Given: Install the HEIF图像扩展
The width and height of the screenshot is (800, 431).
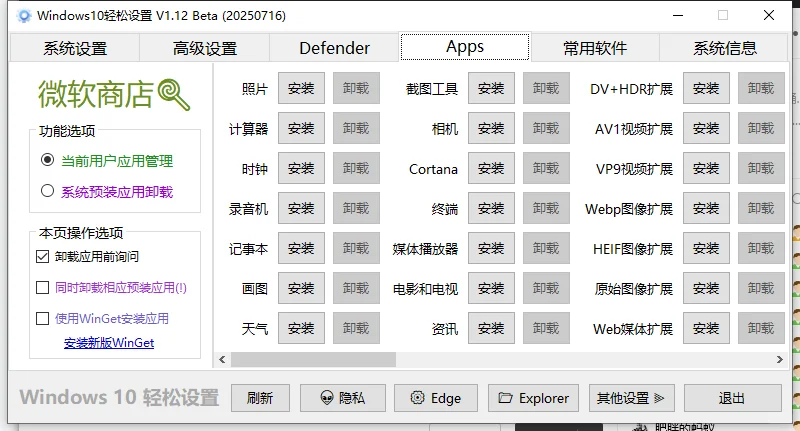Looking at the screenshot, I should pos(706,248).
